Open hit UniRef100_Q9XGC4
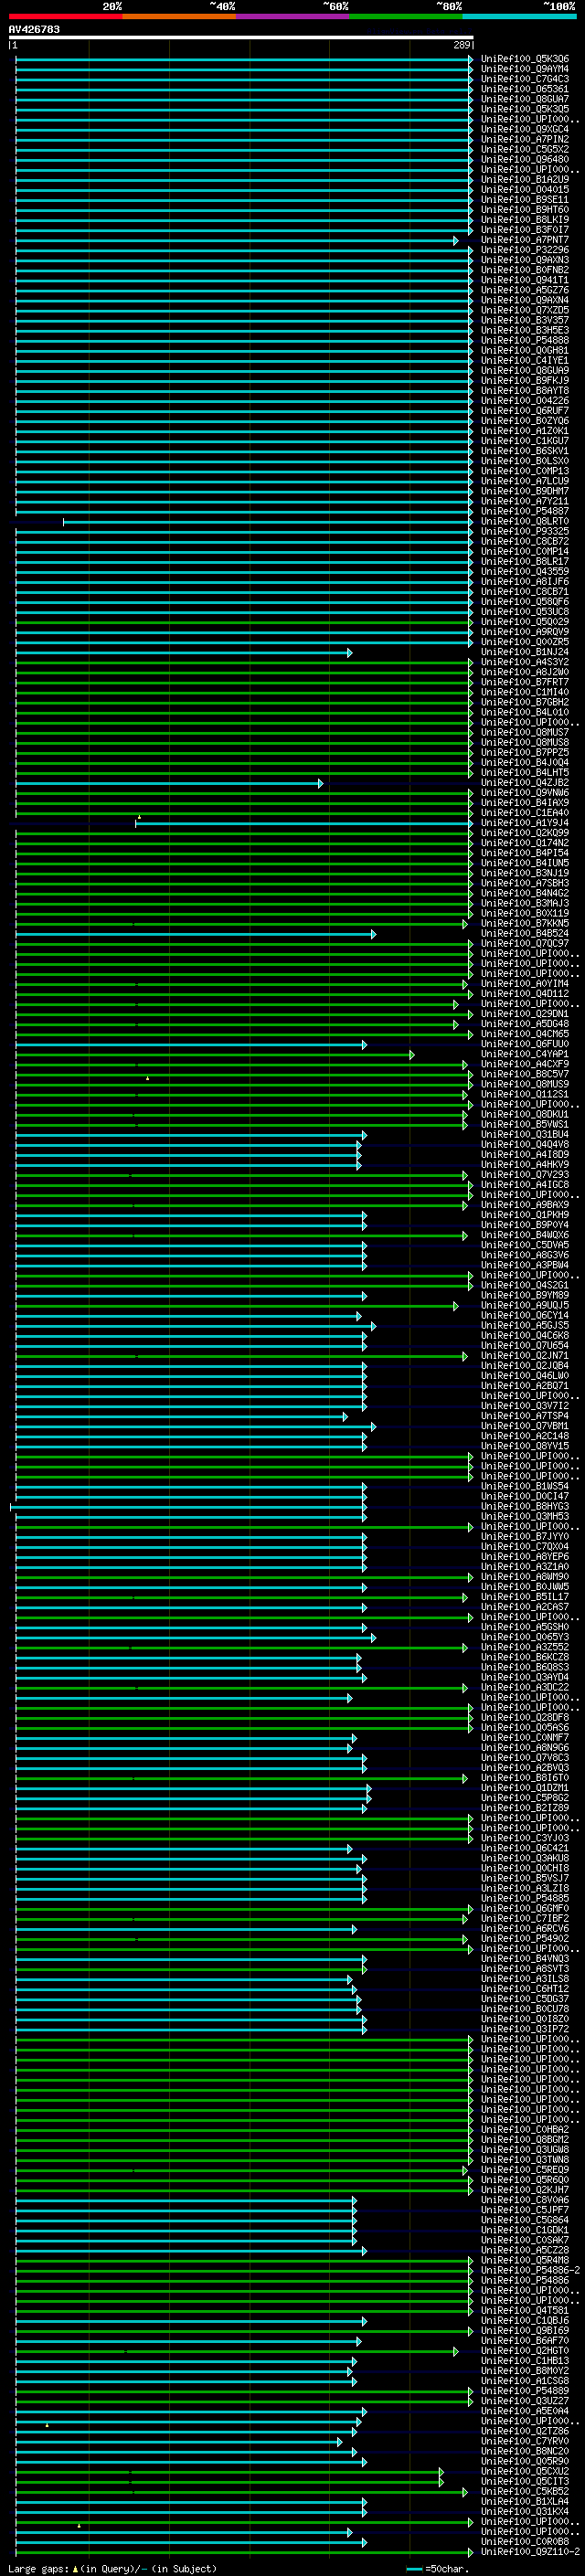 coord(525,129)
